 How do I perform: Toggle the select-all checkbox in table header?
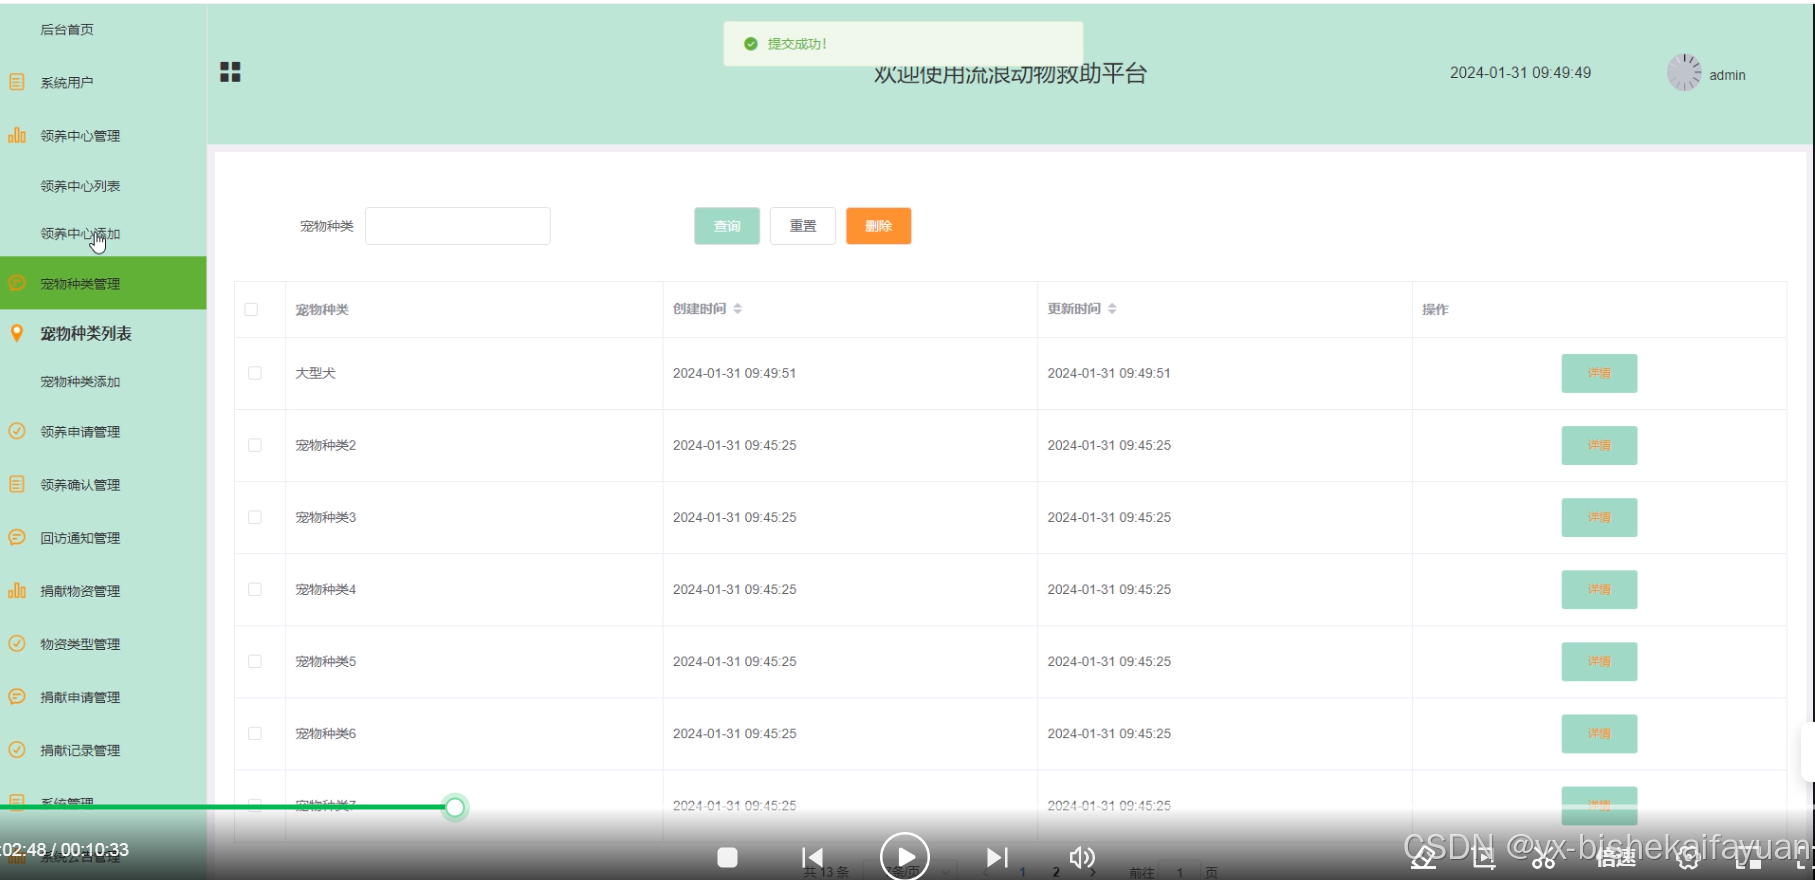252,310
